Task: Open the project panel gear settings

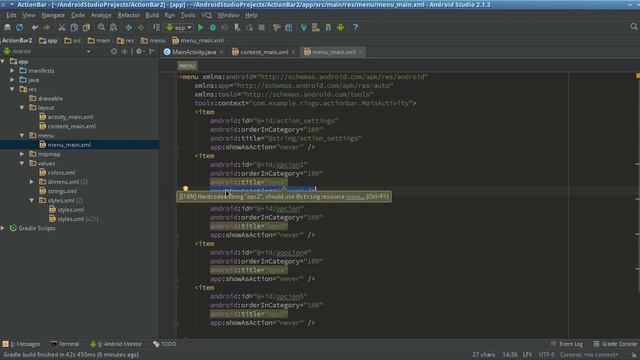Action: [x=139, y=51]
